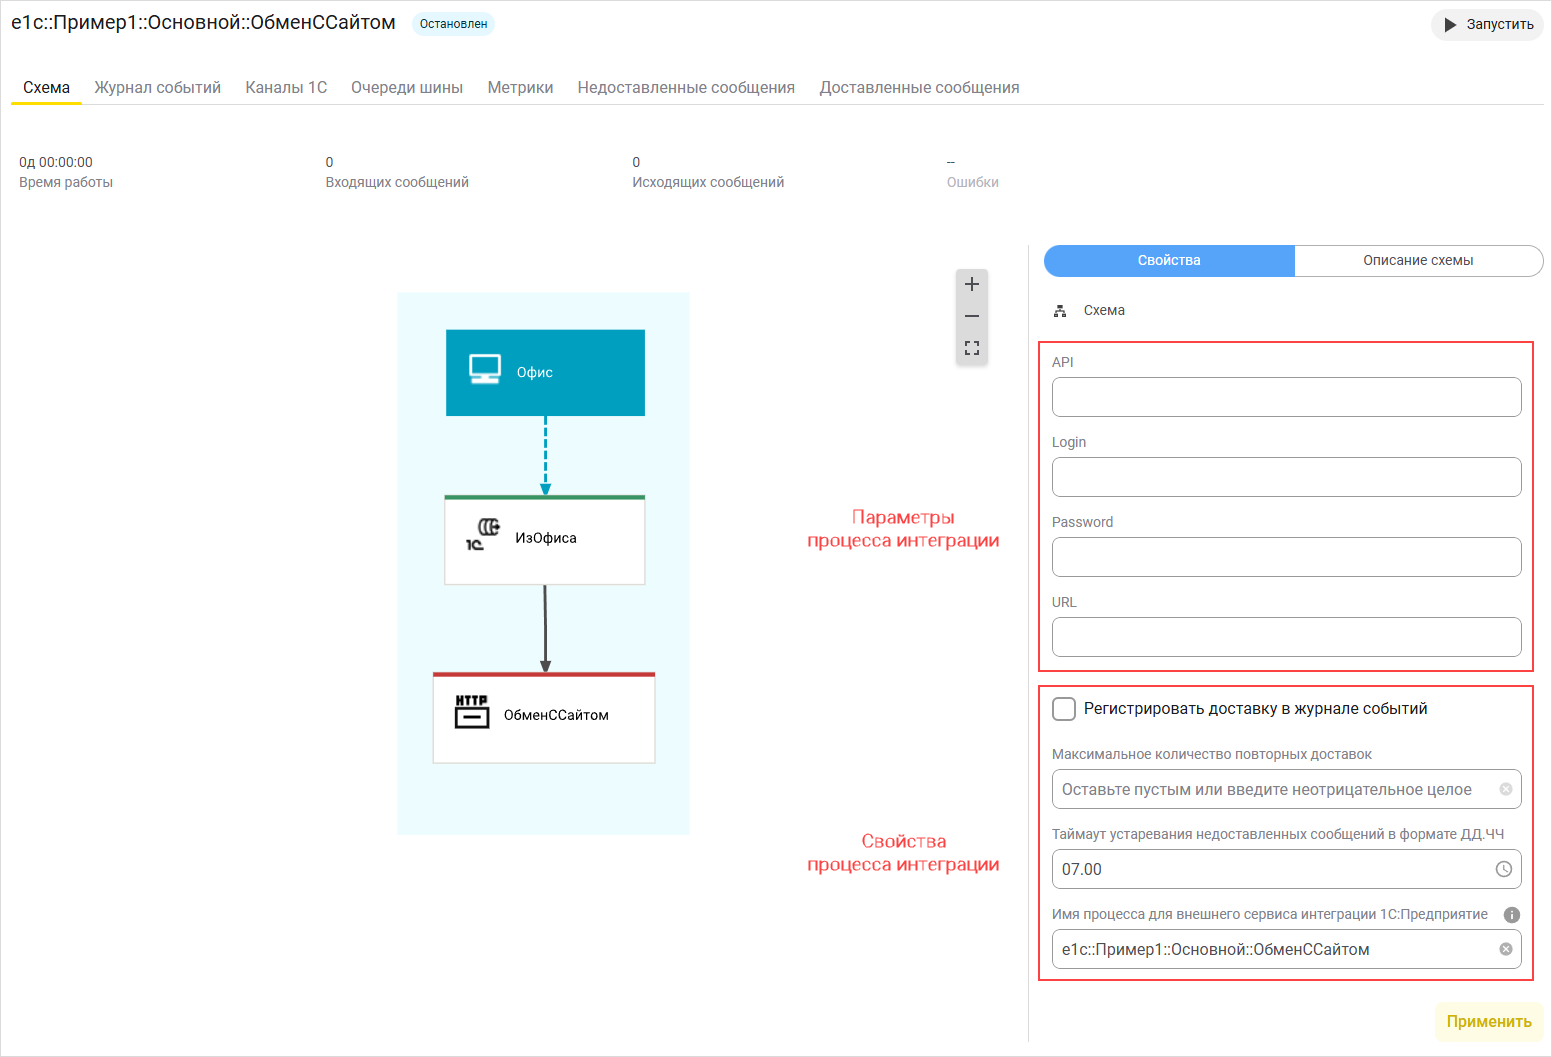
Task: Select the ОбменССайтом HTTP node icon
Action: (x=472, y=712)
